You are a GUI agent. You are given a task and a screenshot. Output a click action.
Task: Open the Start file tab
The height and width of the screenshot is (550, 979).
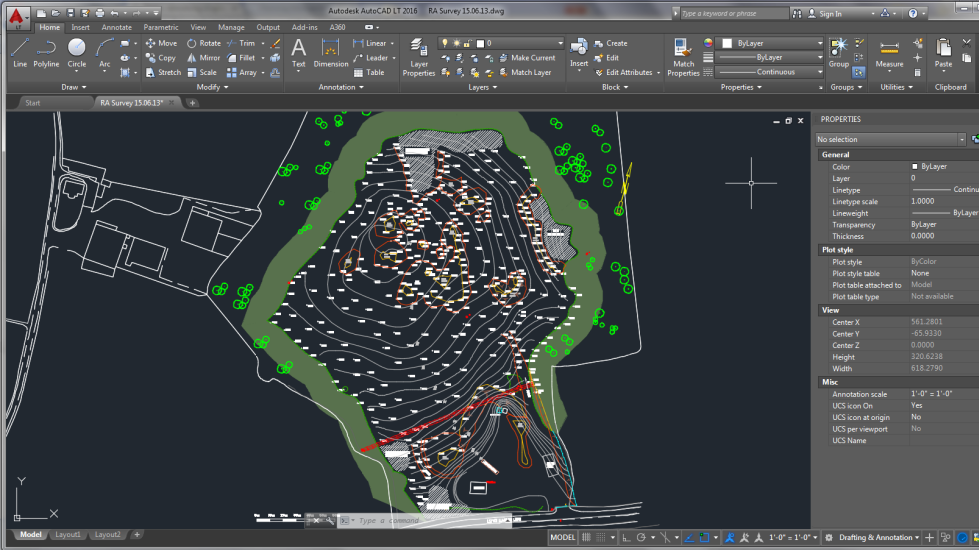tap(32, 103)
